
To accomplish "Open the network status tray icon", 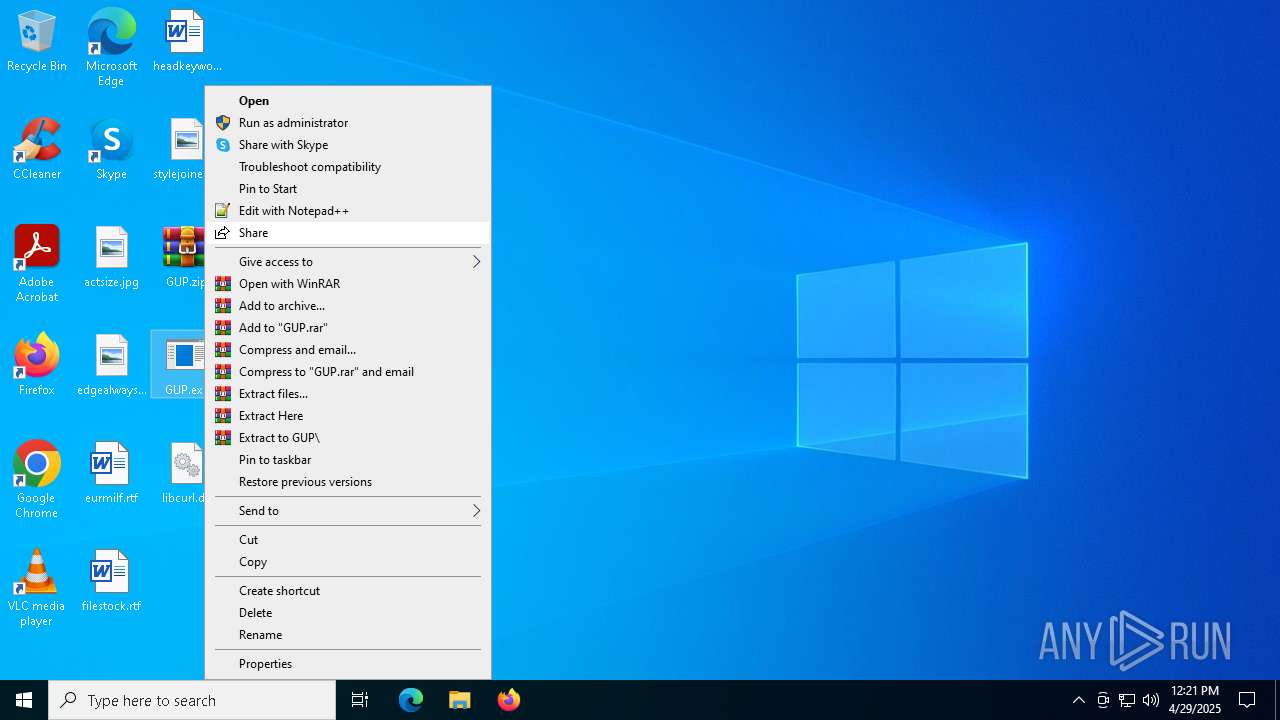I will tap(1127, 700).
